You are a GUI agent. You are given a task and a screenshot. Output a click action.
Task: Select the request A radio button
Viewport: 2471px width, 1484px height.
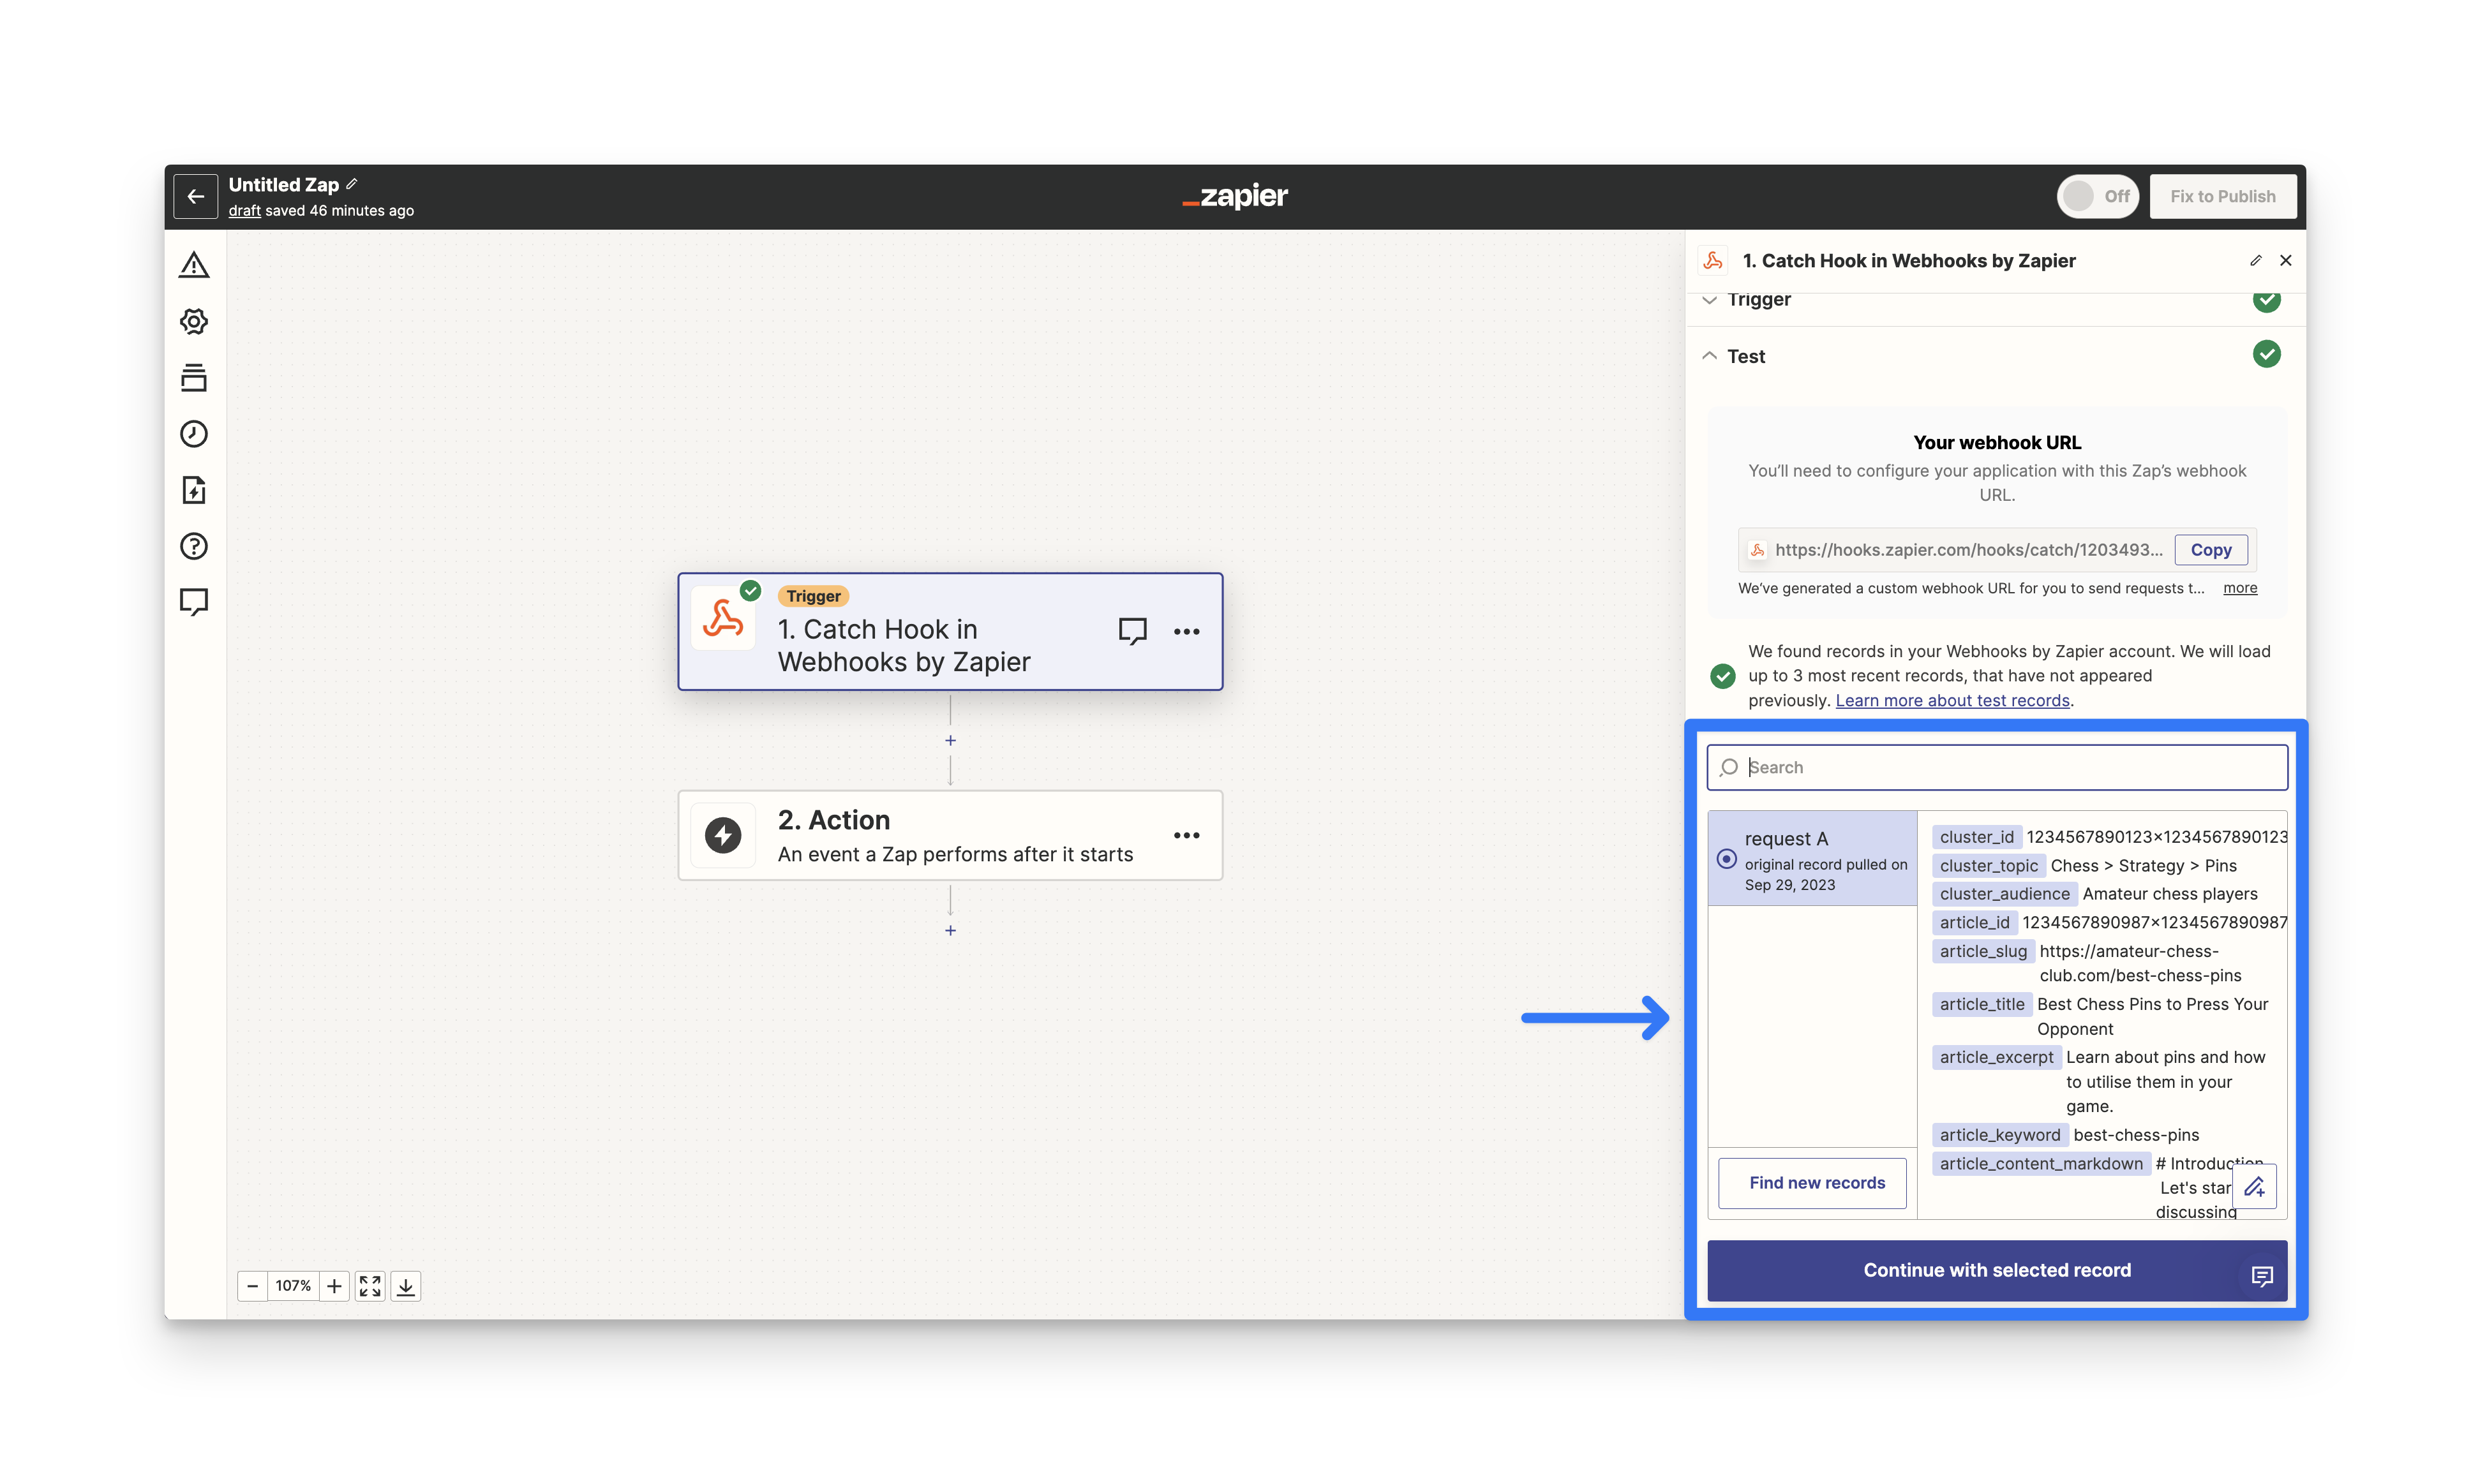point(1726,859)
